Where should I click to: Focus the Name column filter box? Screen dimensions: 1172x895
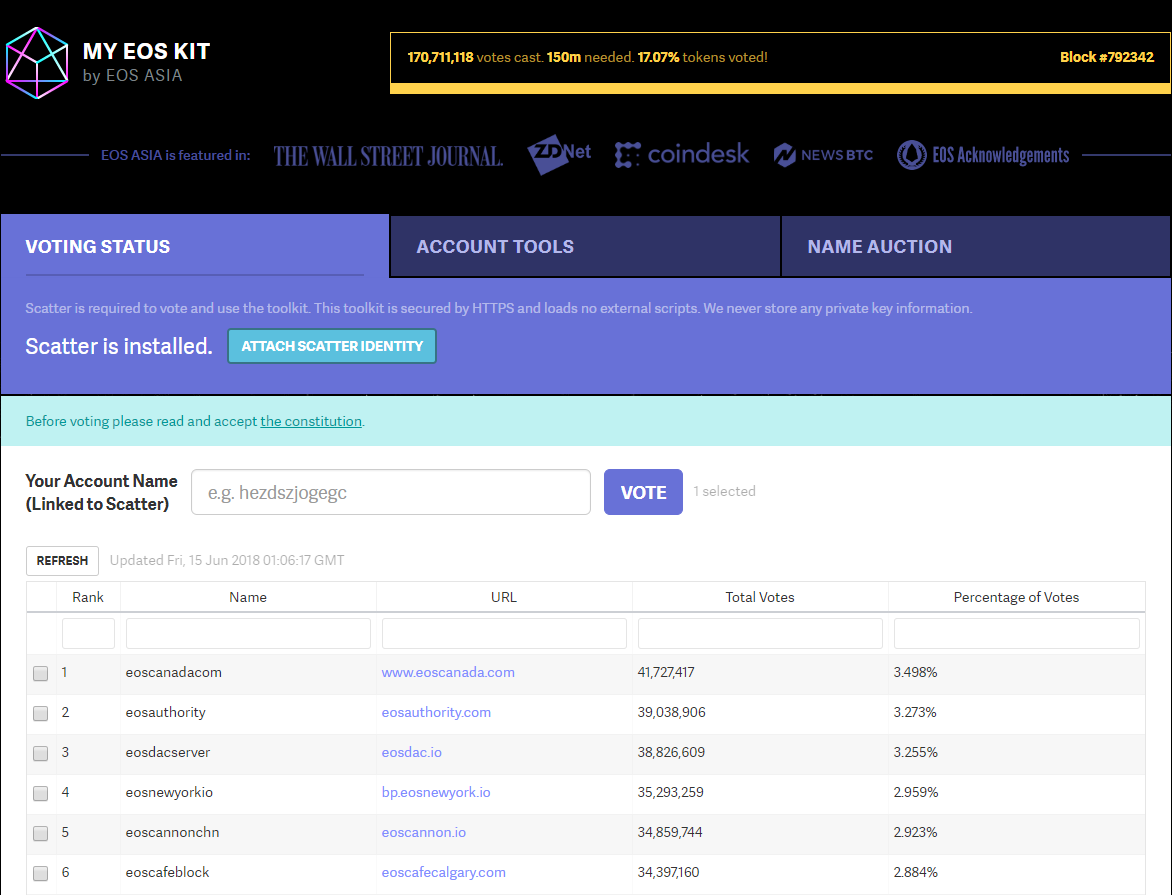pyautogui.click(x=248, y=633)
